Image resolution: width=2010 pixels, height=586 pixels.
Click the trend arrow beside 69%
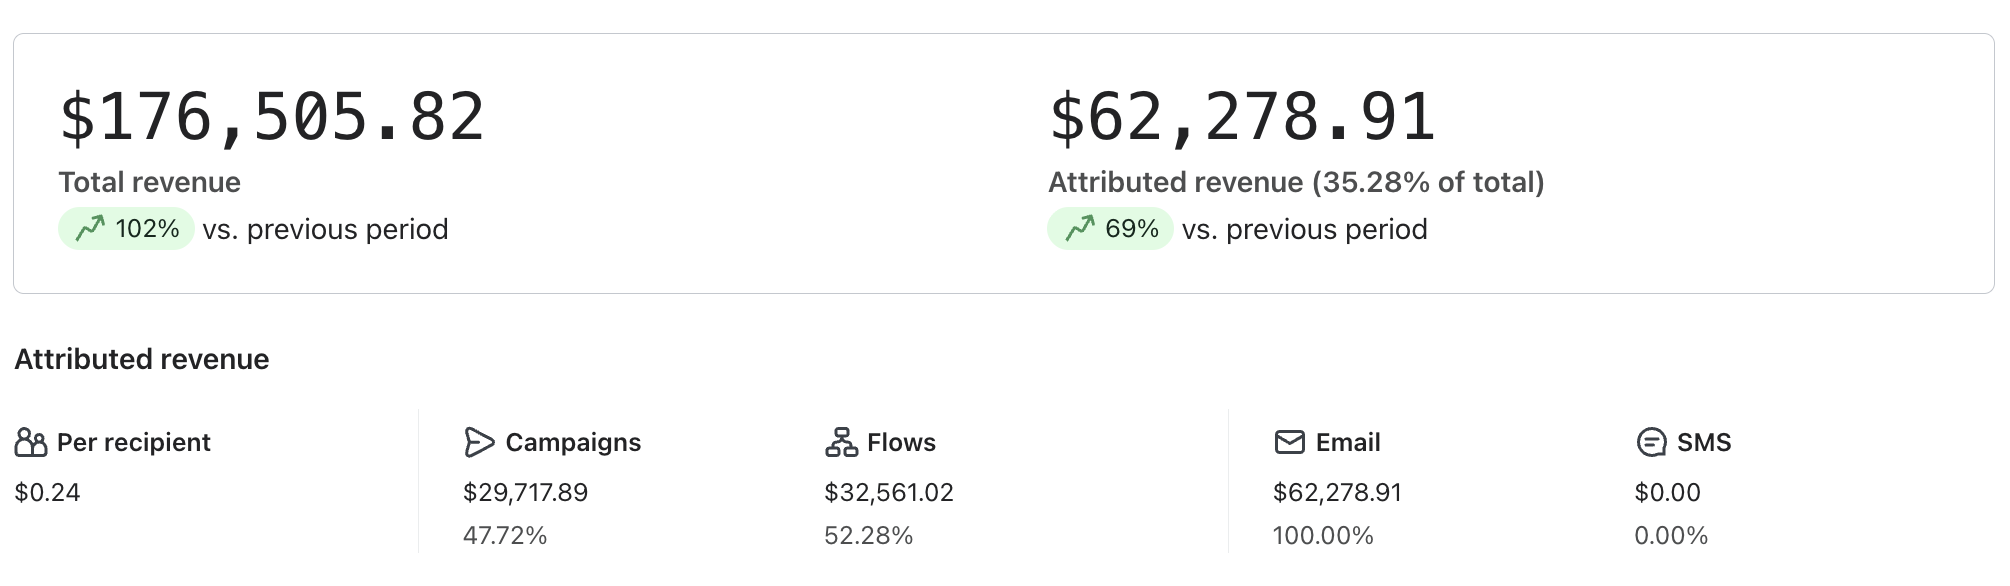1080,229
